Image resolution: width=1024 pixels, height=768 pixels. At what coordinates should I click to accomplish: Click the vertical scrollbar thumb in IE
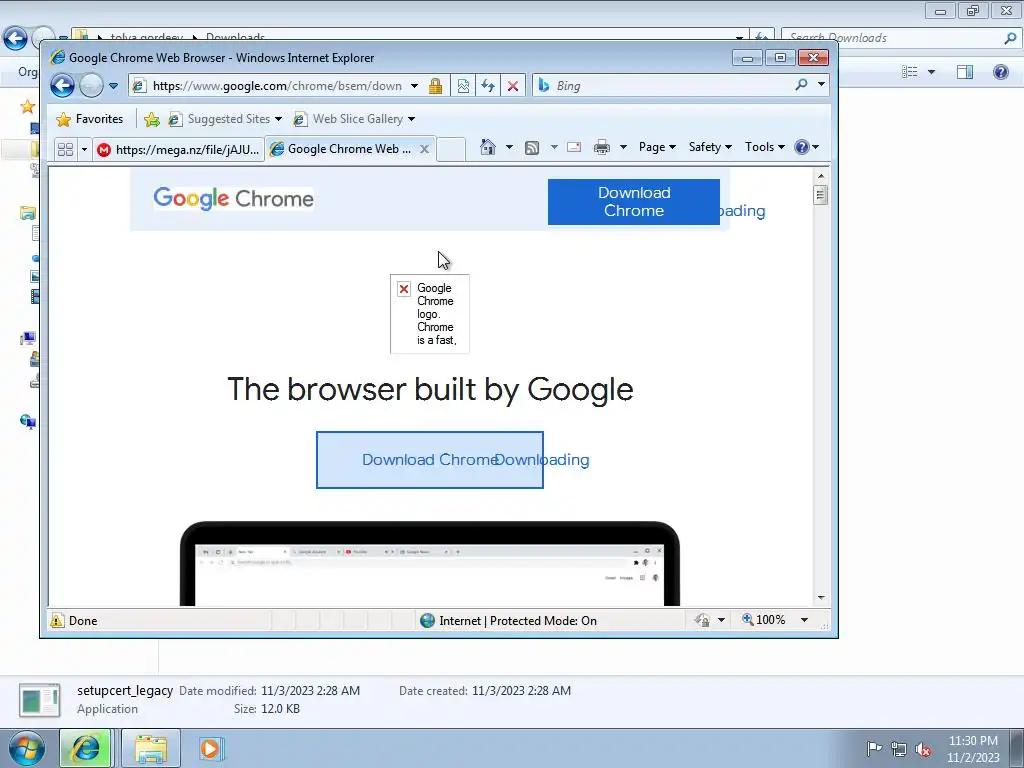point(821,195)
